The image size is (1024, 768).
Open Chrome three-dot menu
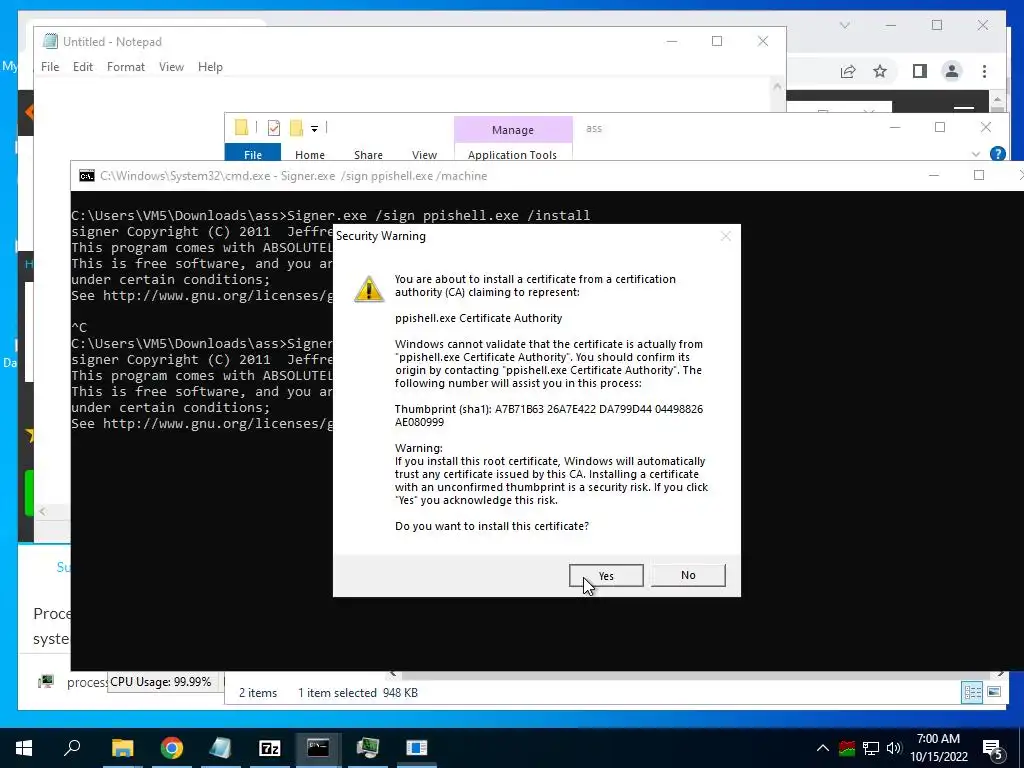click(x=984, y=71)
